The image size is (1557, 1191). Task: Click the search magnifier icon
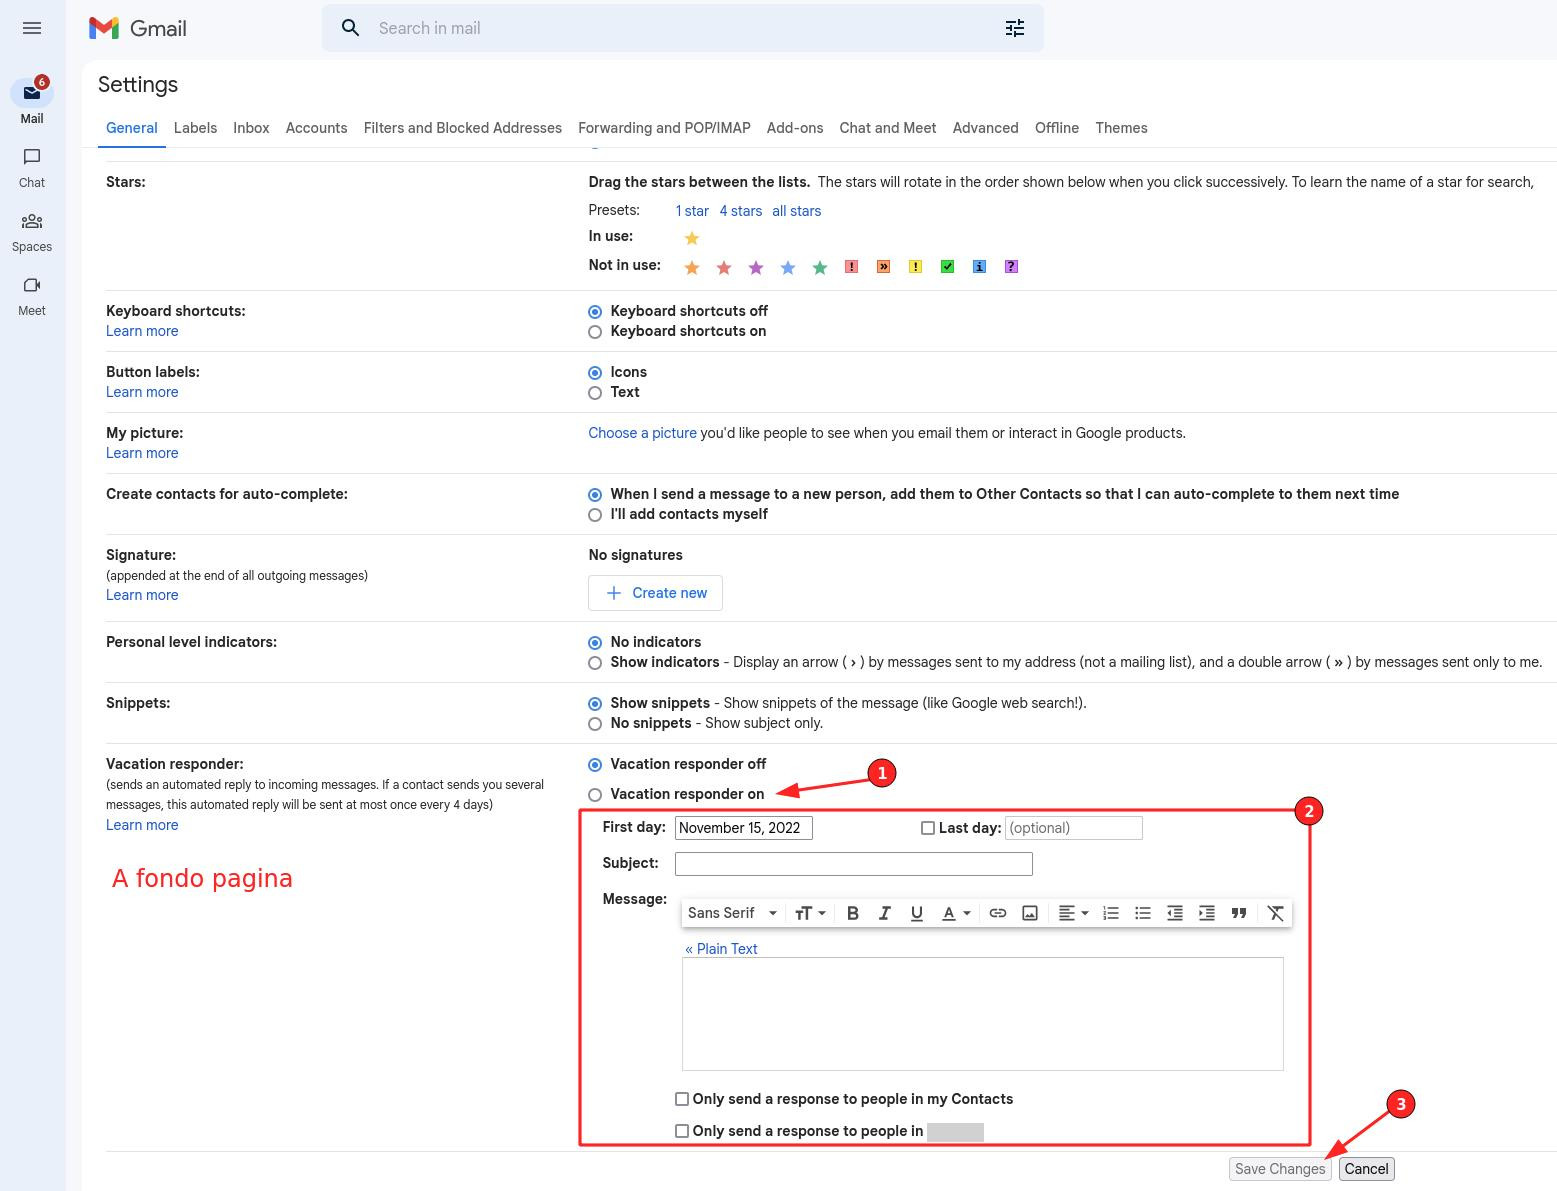pos(350,28)
